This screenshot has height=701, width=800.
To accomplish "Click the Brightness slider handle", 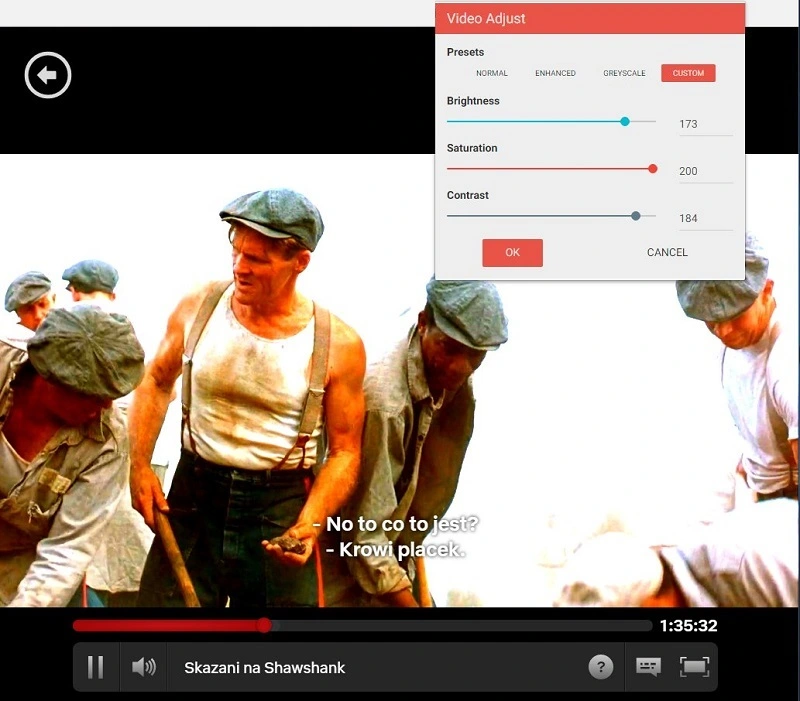I will [x=625, y=121].
